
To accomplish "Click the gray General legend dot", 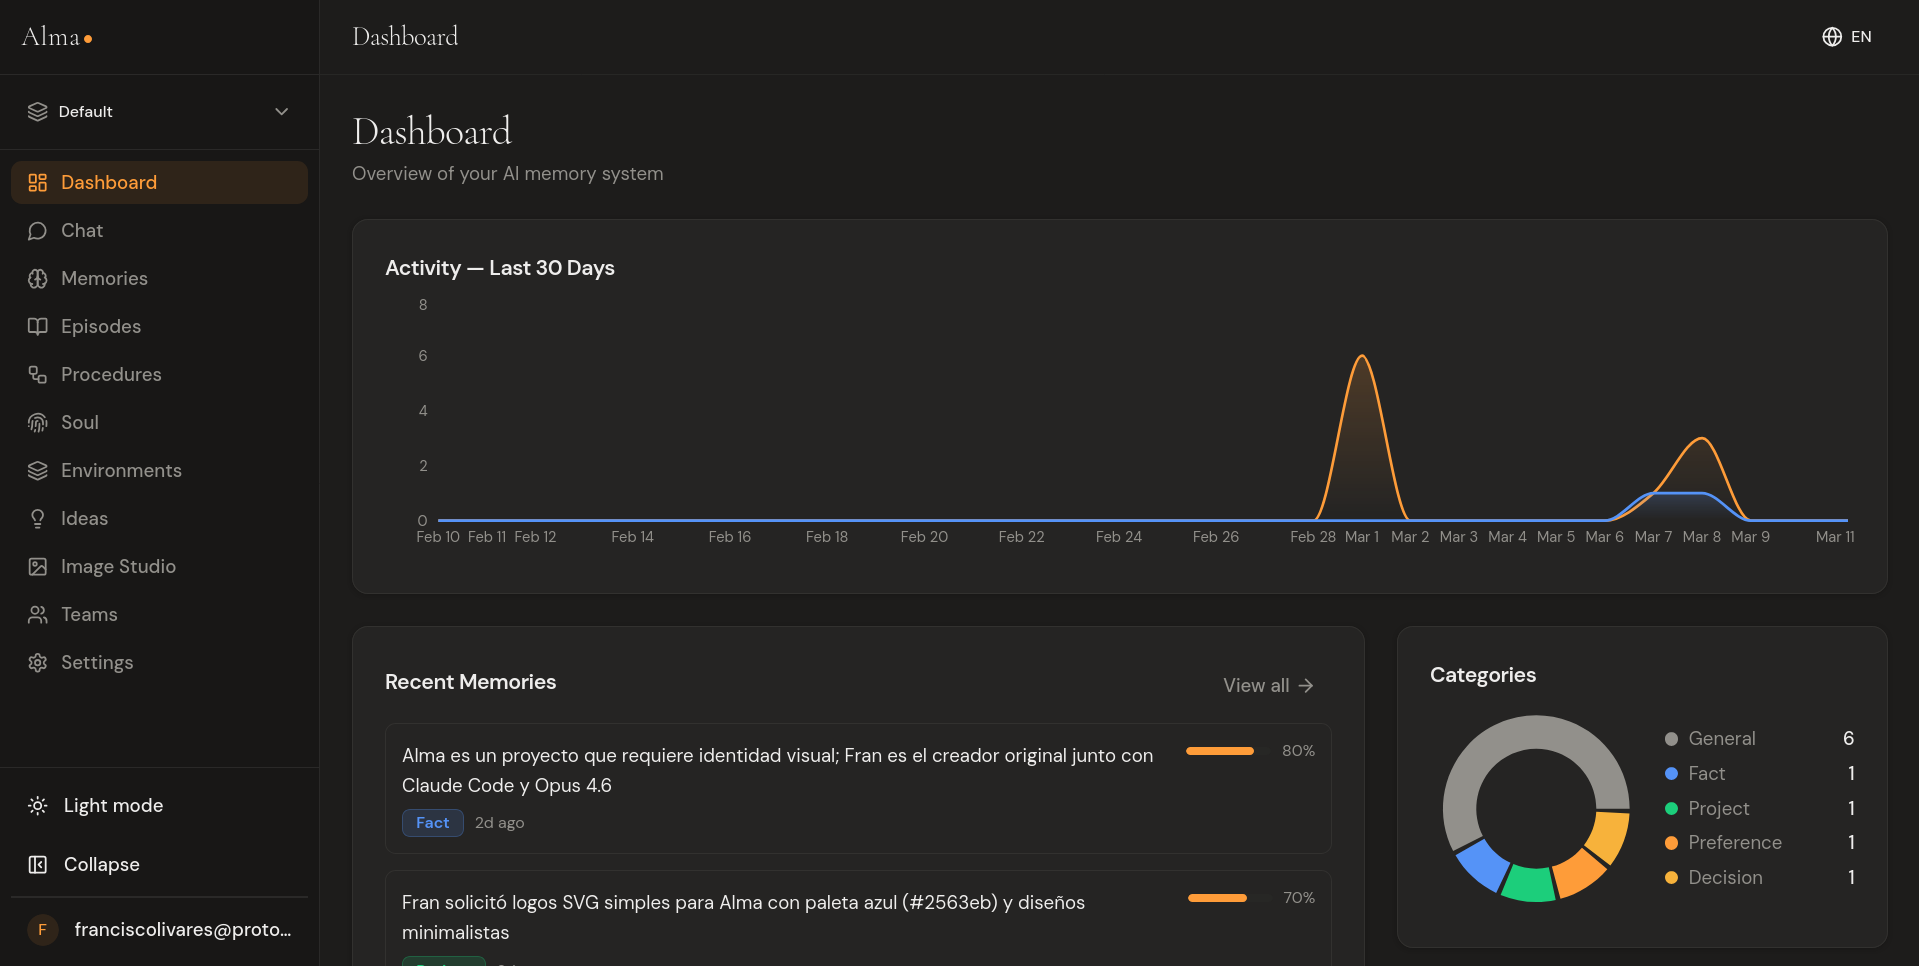I will click(1671, 739).
